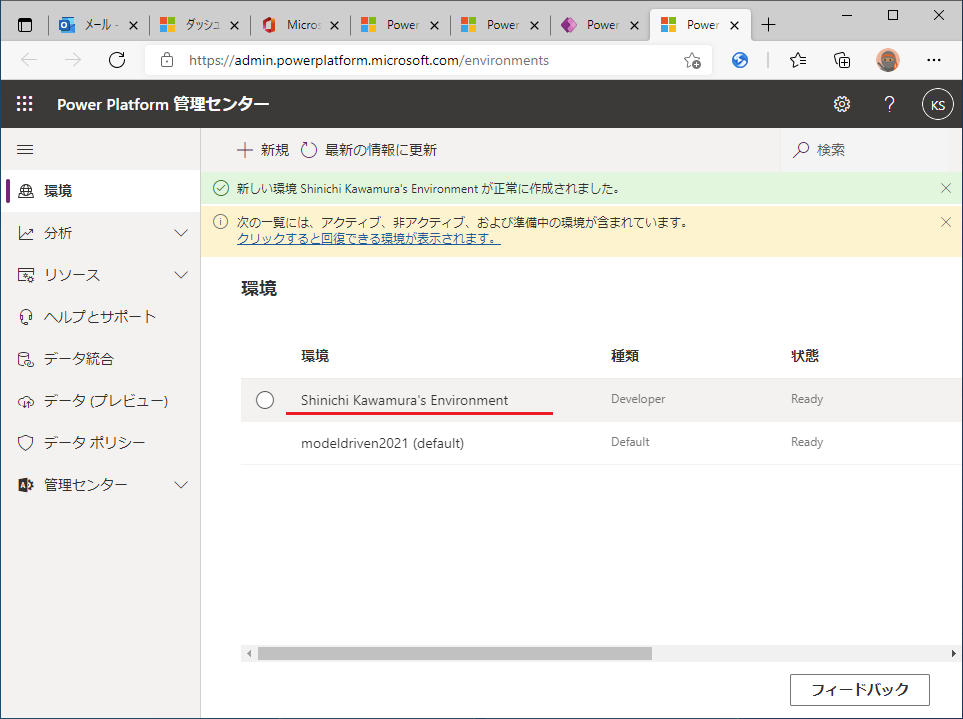Open the browser profile avatar

(x=887, y=60)
